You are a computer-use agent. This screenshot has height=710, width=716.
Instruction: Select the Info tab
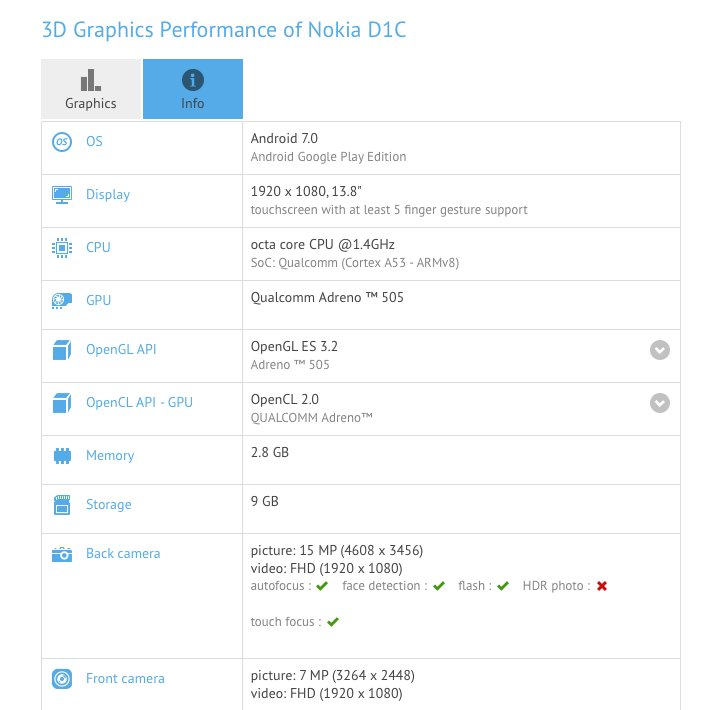click(193, 89)
